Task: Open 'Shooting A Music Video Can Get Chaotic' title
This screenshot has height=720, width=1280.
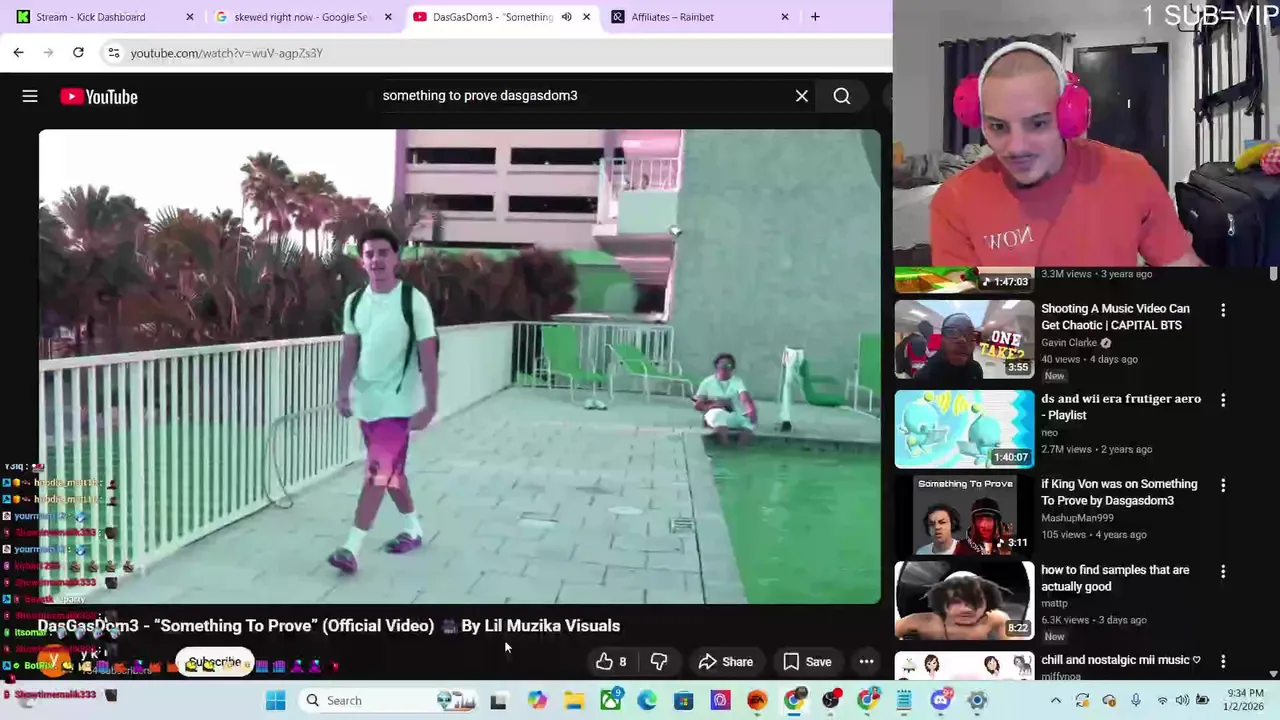Action: (1115, 317)
